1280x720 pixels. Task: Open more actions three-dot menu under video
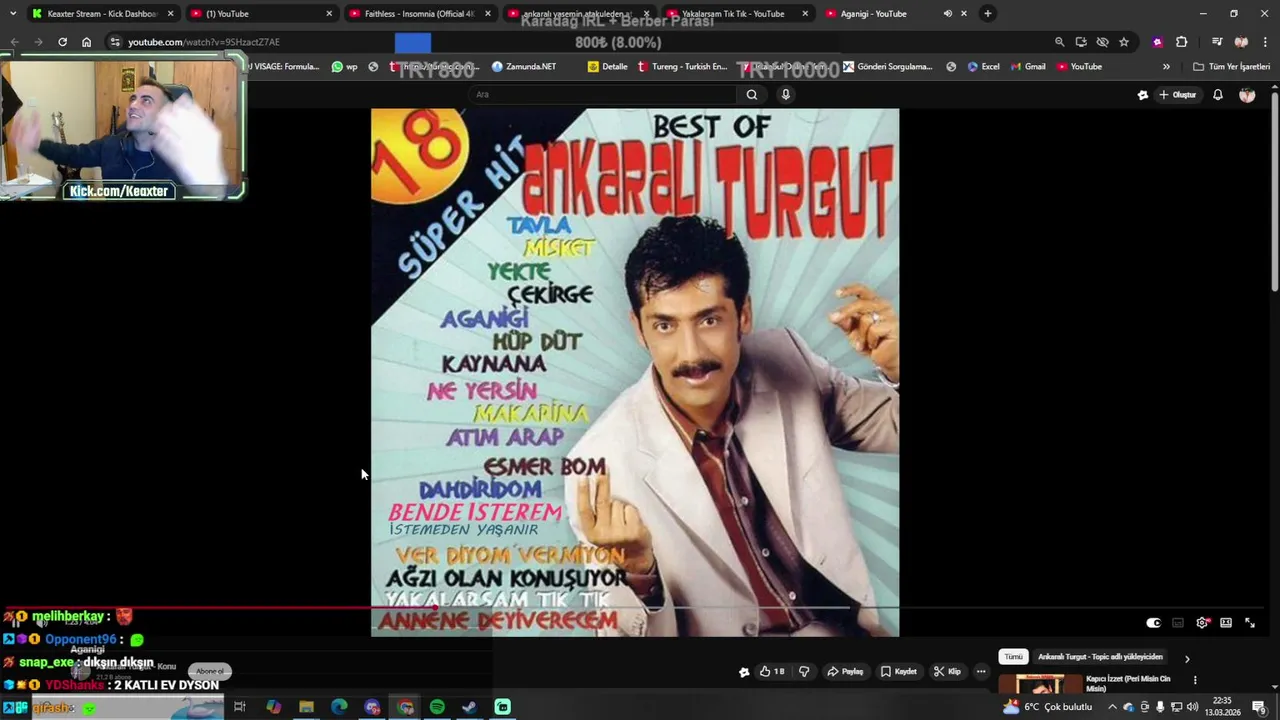(x=981, y=672)
